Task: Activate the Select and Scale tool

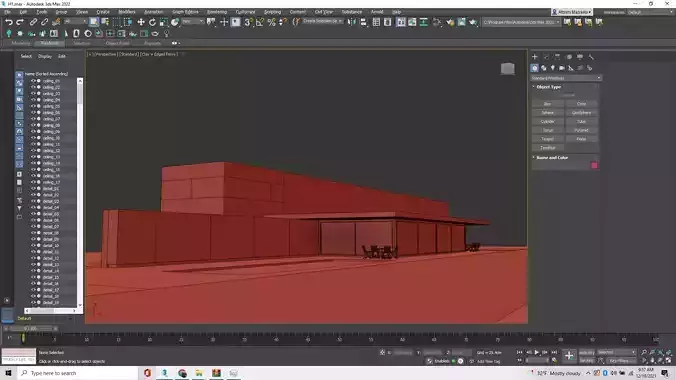Action: coord(163,22)
